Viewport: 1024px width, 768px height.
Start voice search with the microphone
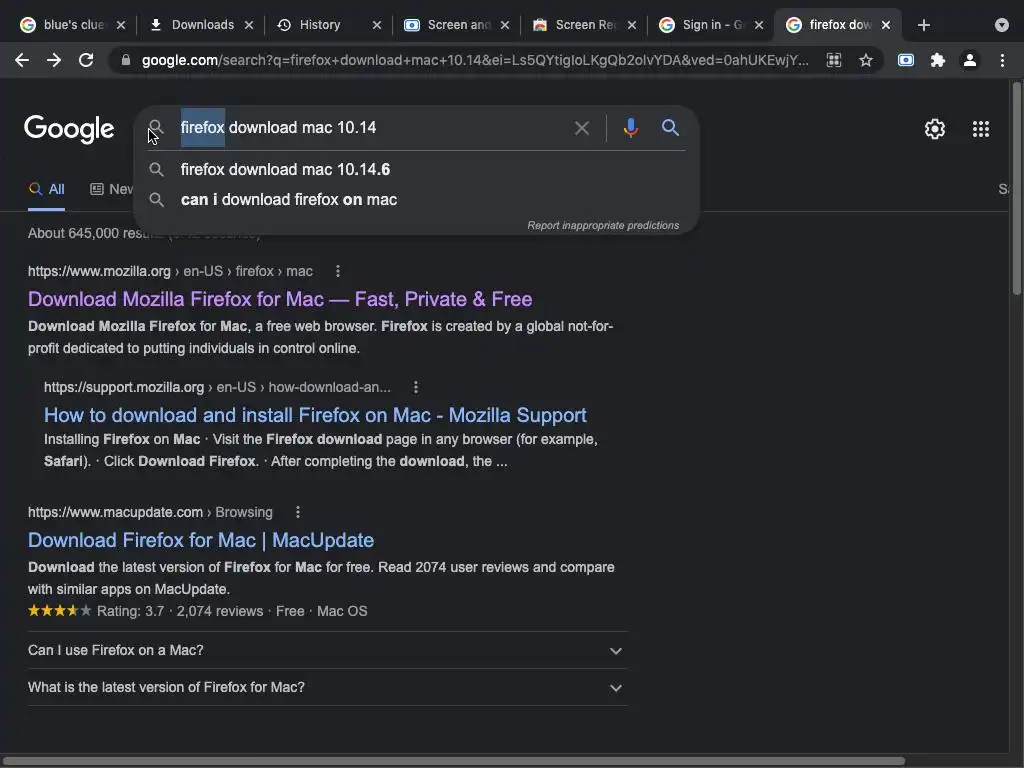click(631, 127)
